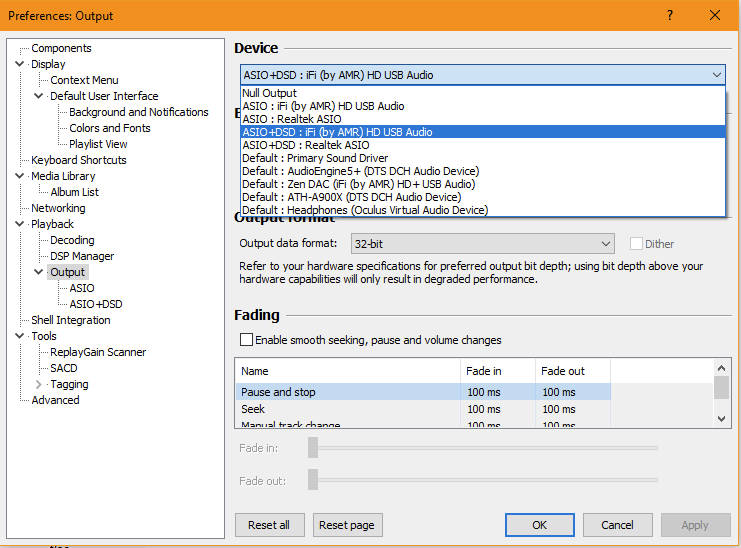Collapse the Display tree node
This screenshot has width=741, height=548.
point(20,64)
